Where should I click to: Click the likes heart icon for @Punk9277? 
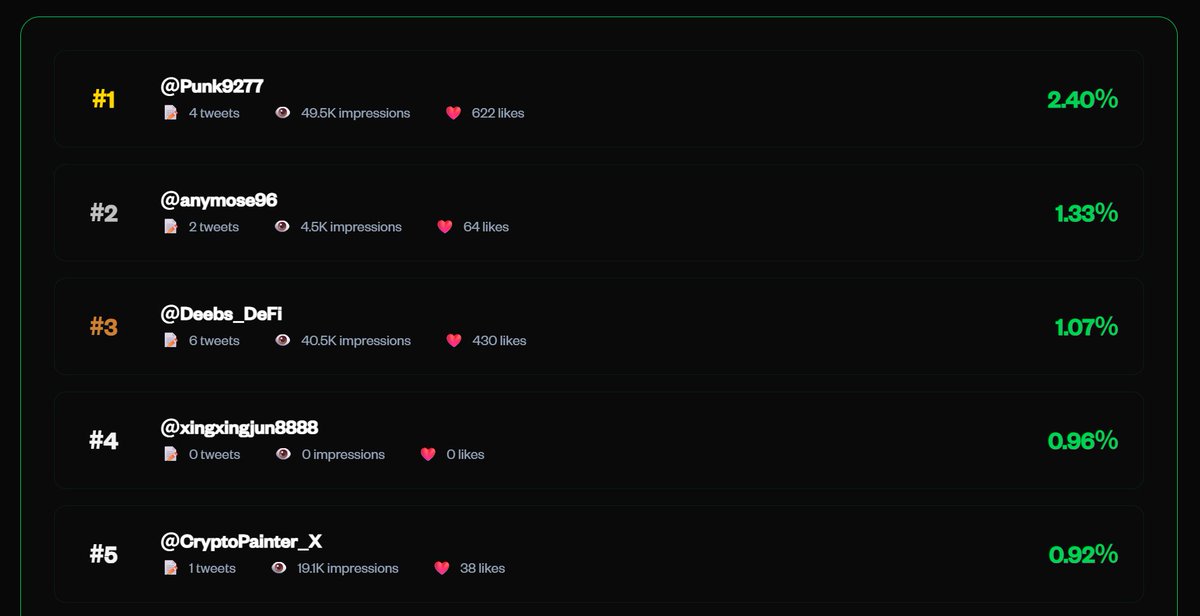453,113
